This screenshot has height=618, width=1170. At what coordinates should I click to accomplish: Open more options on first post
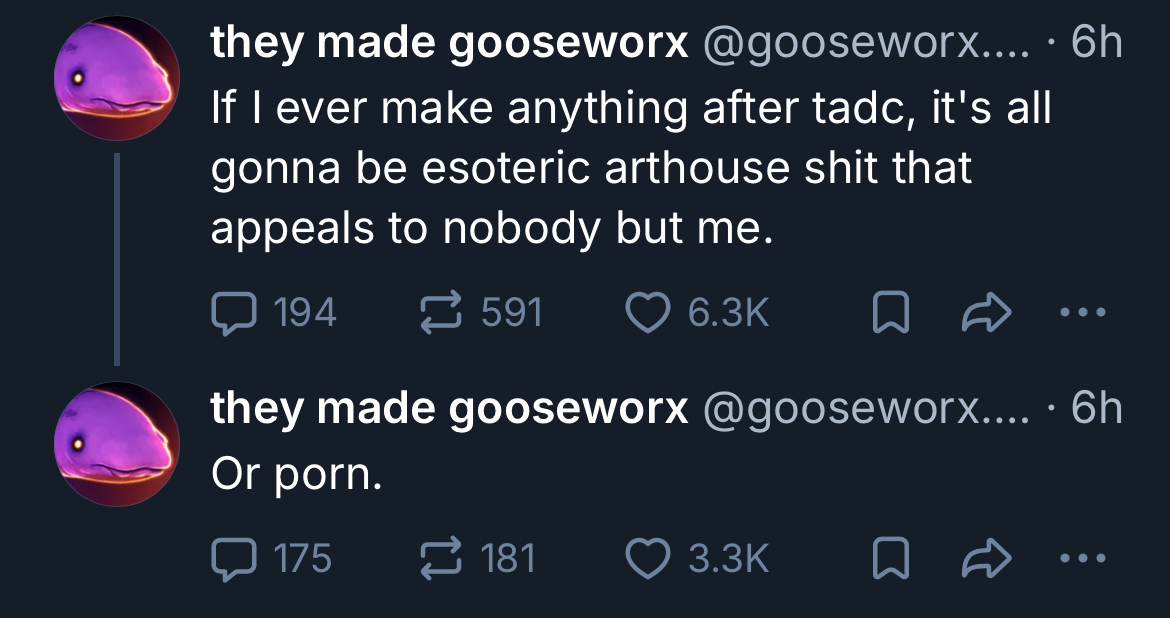1083,313
